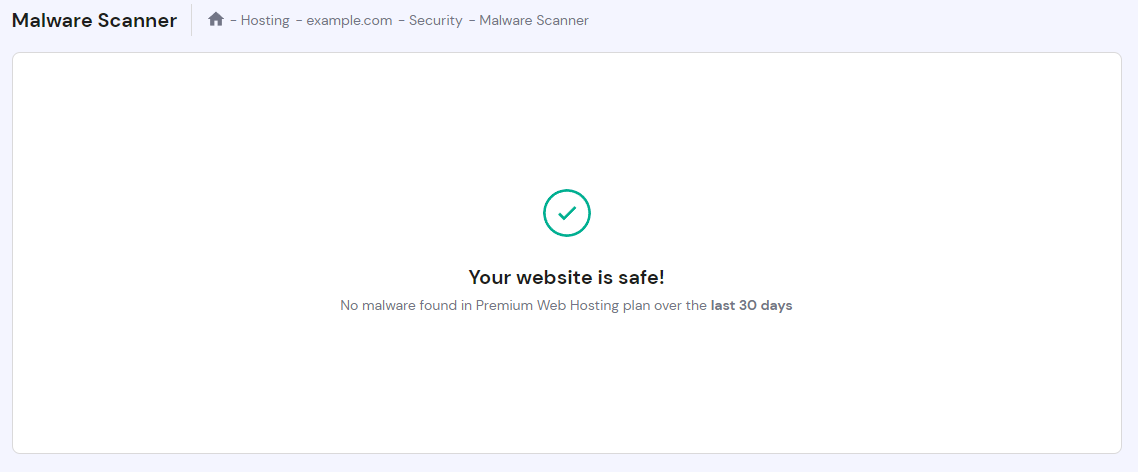Viewport: 1138px width, 472px height.
Task: Click the dash separator before example.com
Action: [299, 20]
